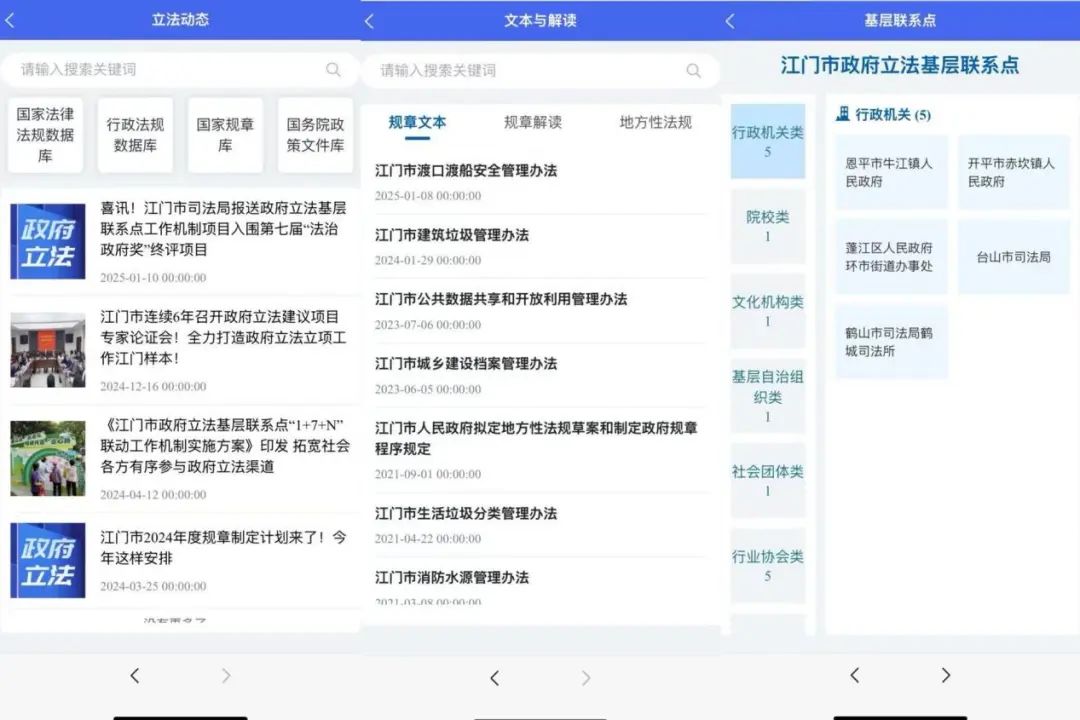This screenshot has height=720, width=1080.
Task: Focus the search field in 立法动态 panel
Action: (165, 69)
